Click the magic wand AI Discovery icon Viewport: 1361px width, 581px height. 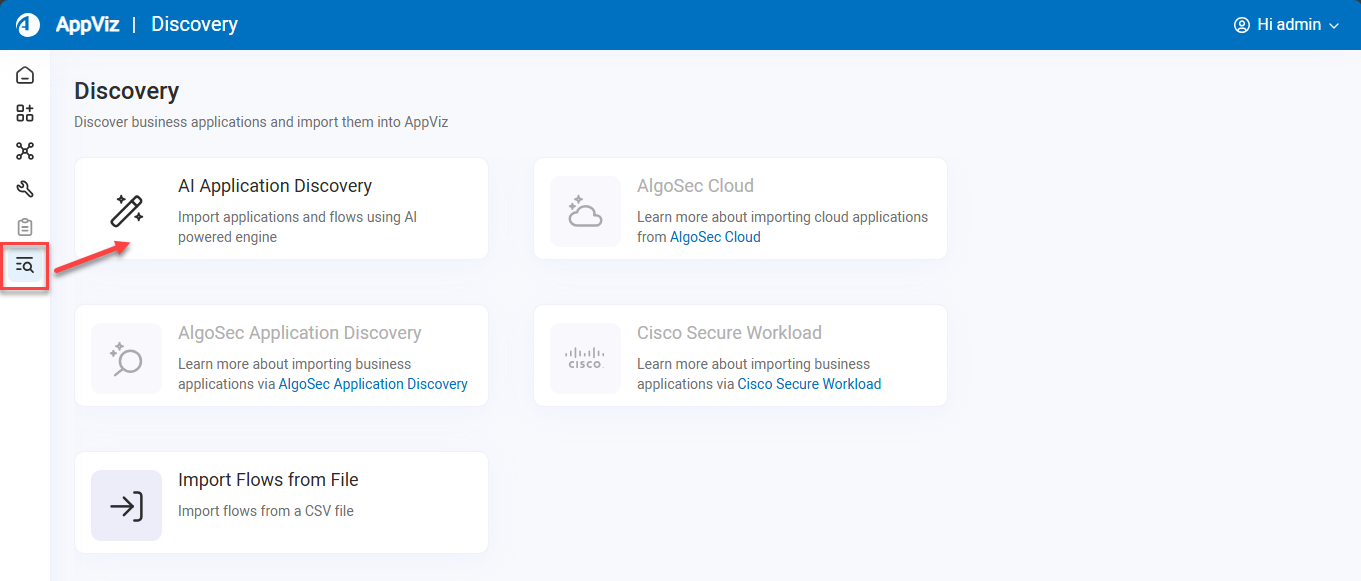[x=127, y=211]
